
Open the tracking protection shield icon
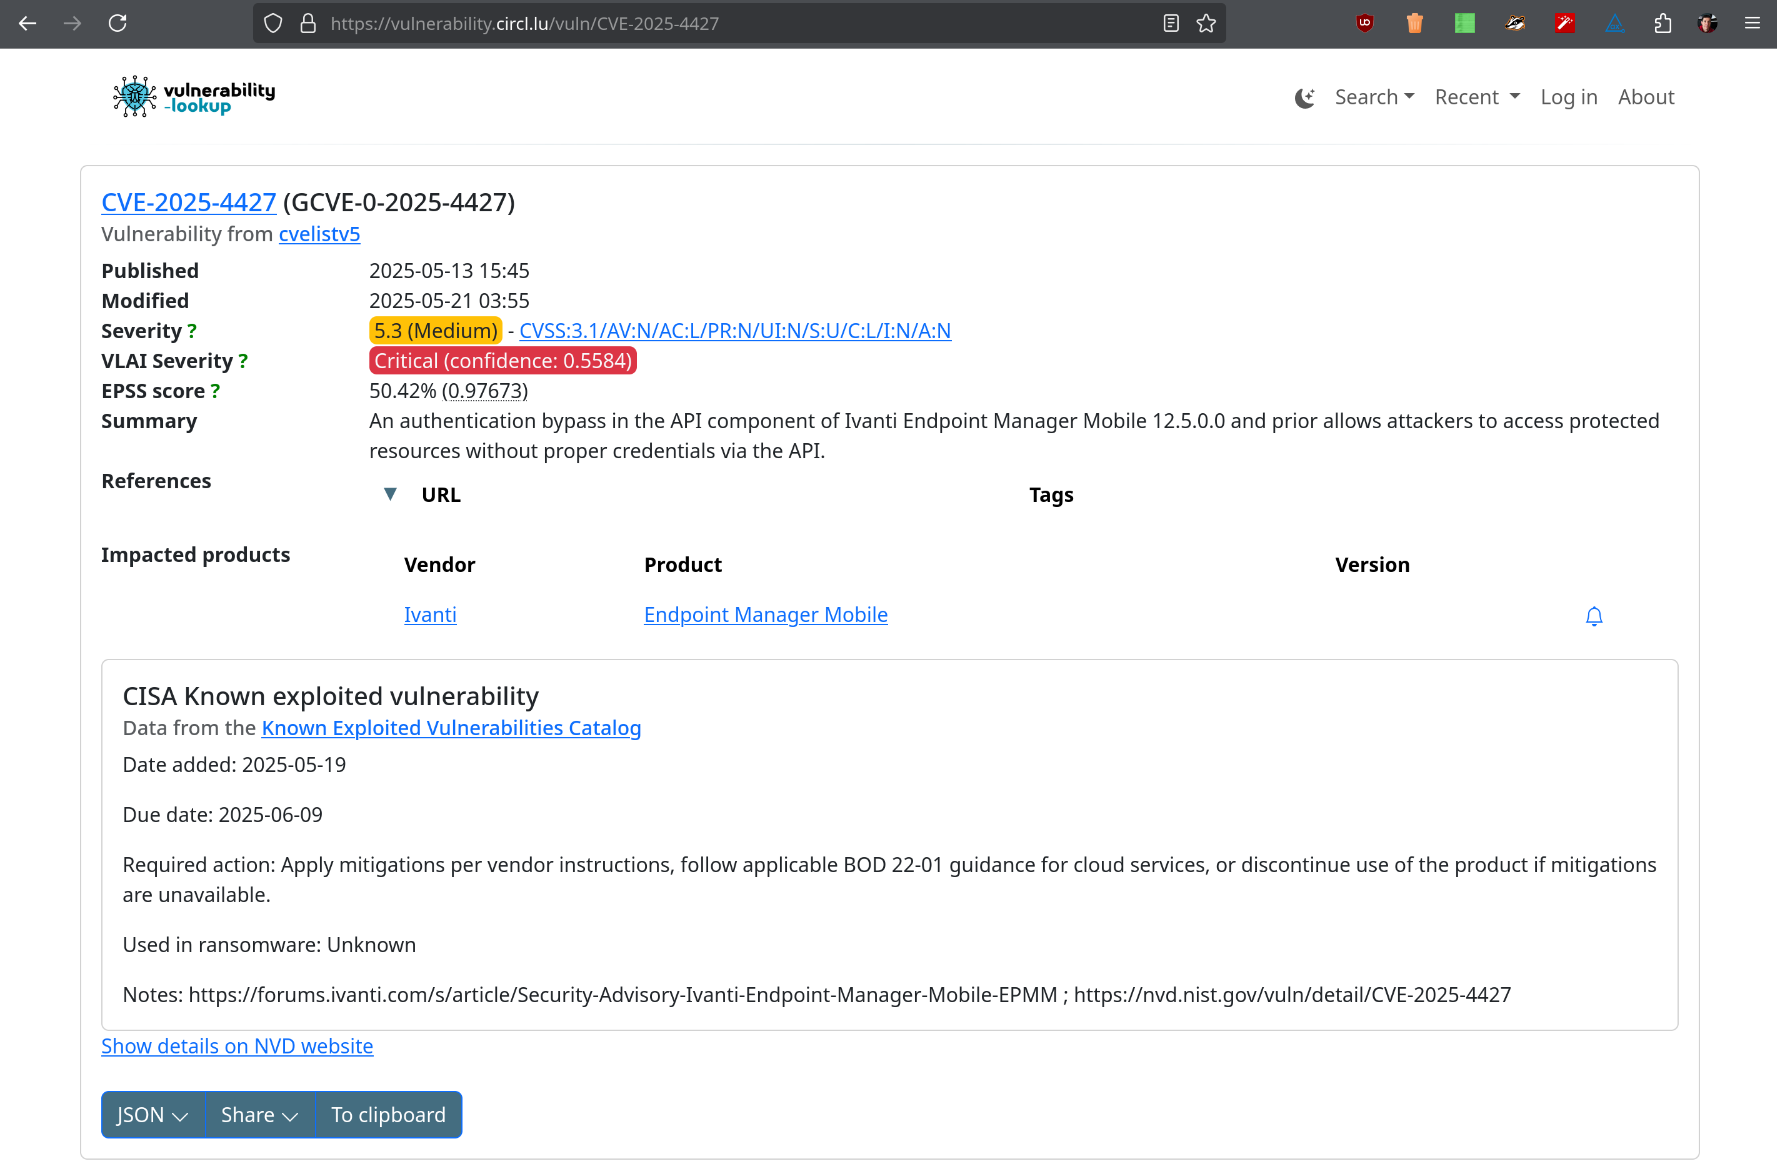tap(274, 23)
